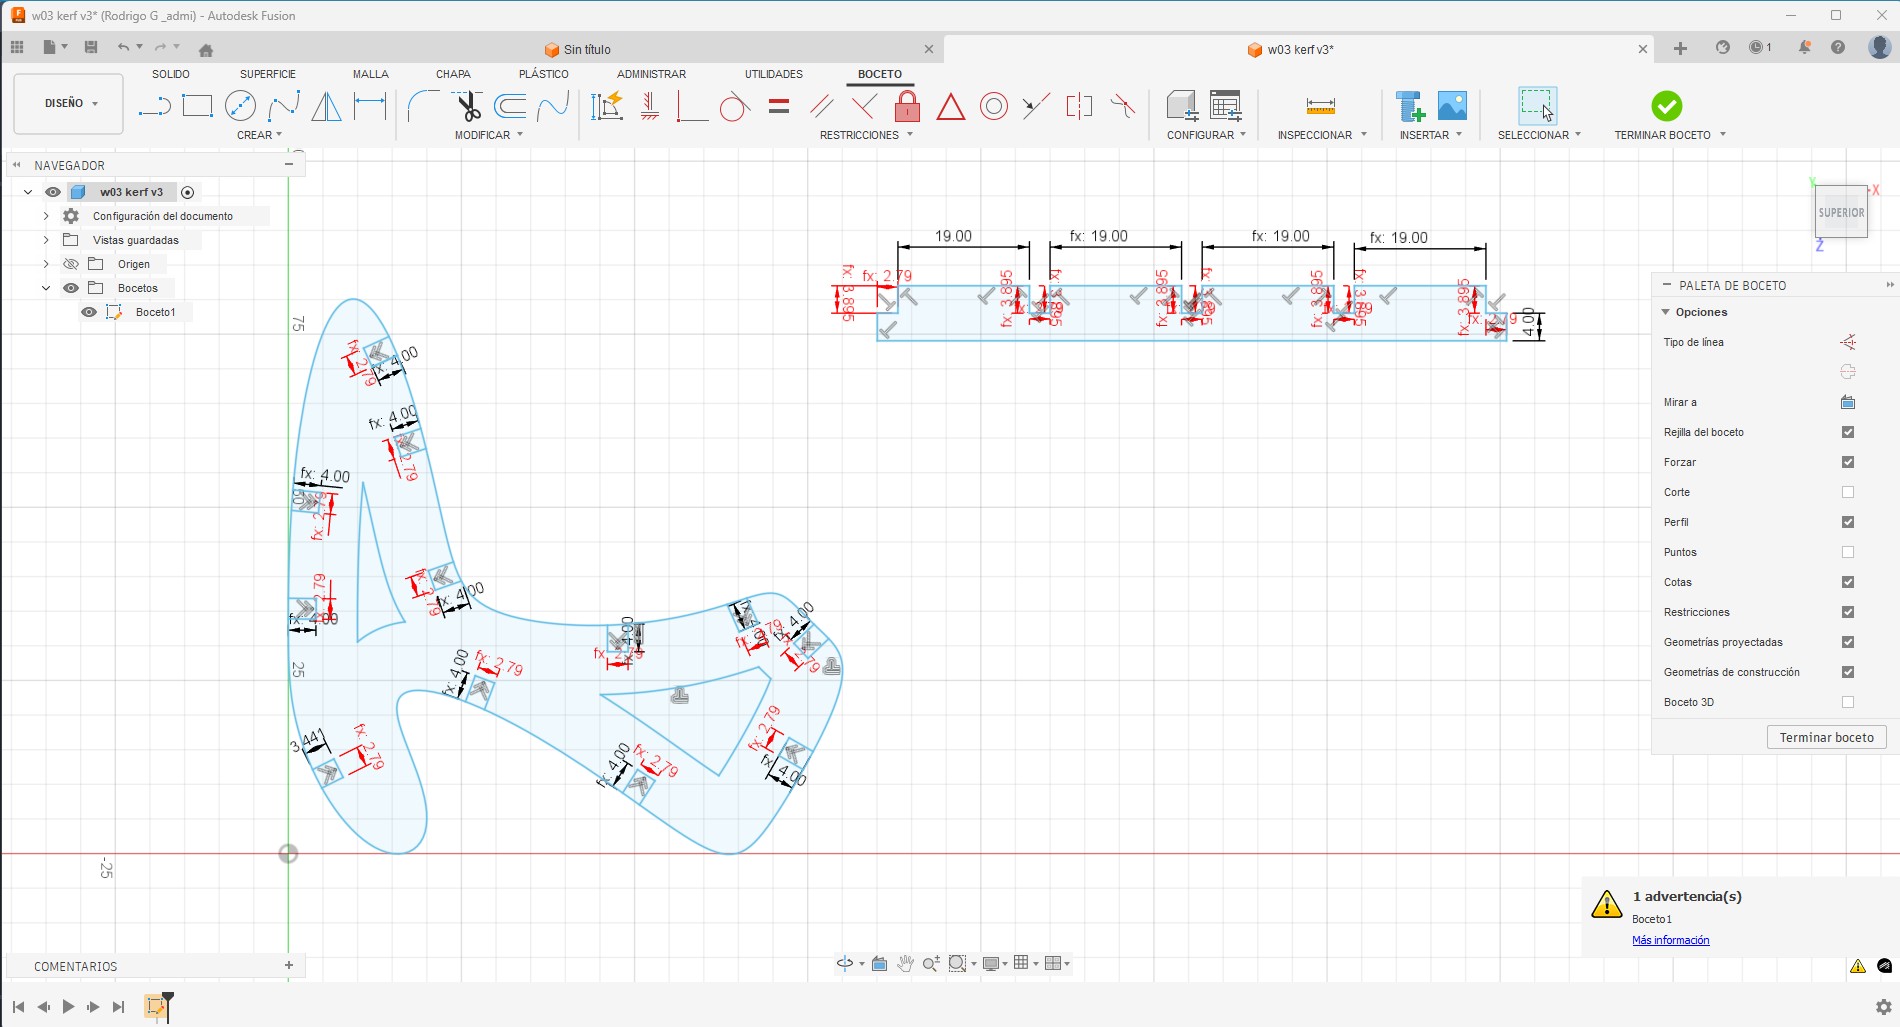Screen dimensions: 1900x1027
Task: Expand the Vistas guardadas folder
Action: (x=46, y=240)
